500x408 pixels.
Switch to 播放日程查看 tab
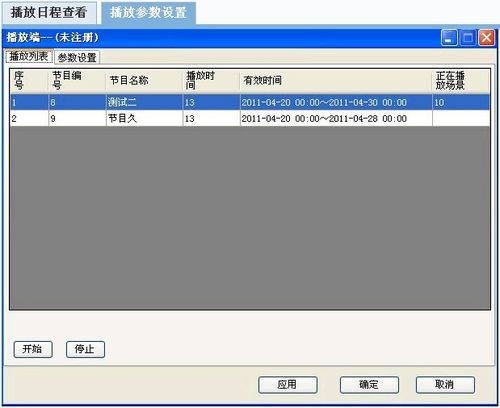49,13
